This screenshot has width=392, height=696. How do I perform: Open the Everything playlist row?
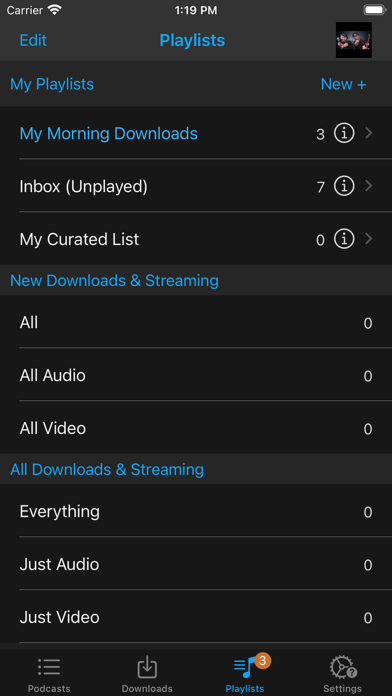tap(196, 511)
